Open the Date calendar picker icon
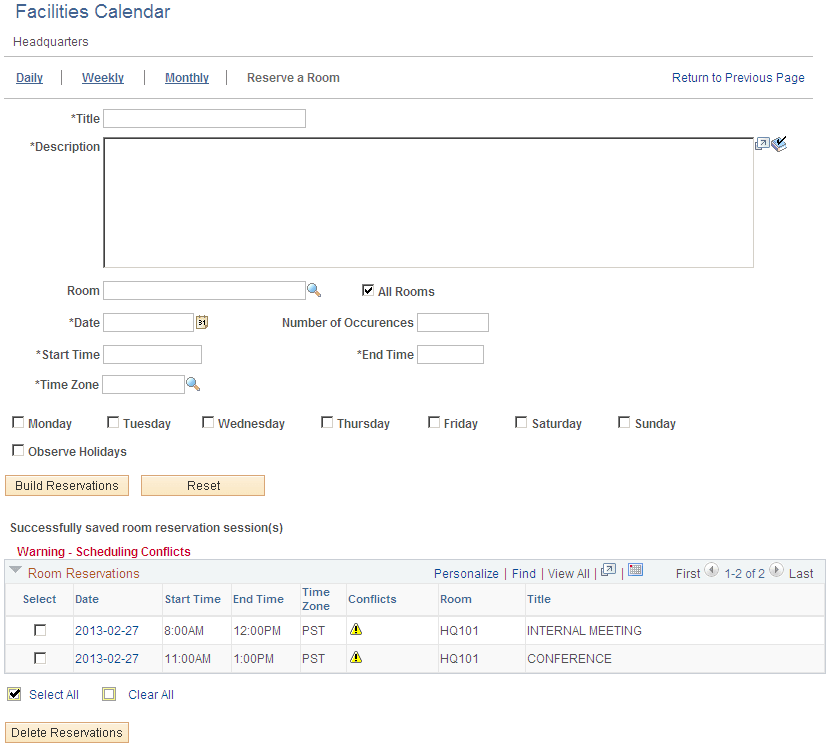The width and height of the screenshot is (830, 747). tap(202, 322)
